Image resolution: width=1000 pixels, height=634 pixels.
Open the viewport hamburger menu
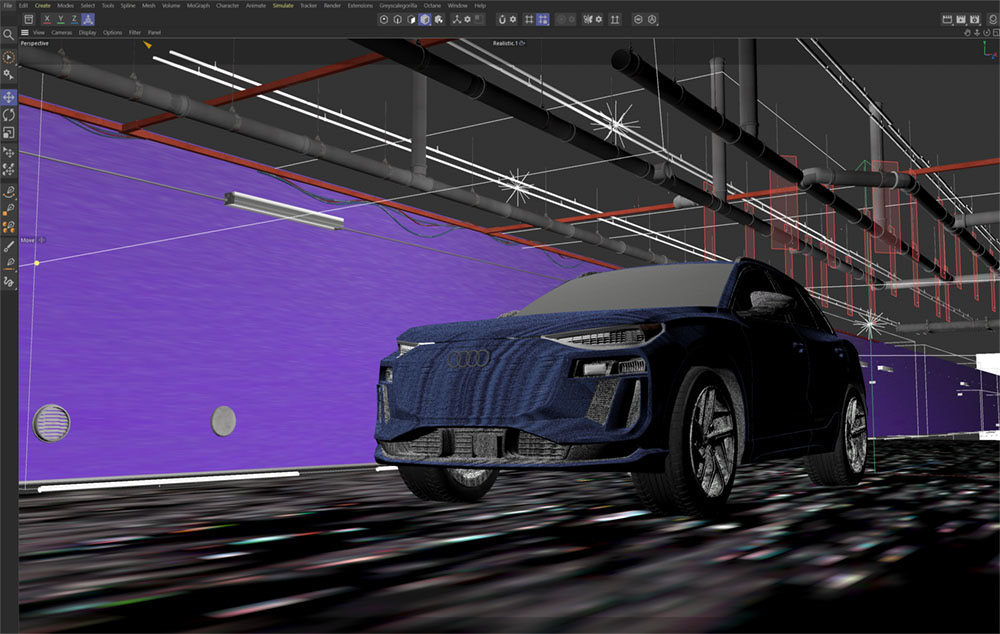click(25, 33)
